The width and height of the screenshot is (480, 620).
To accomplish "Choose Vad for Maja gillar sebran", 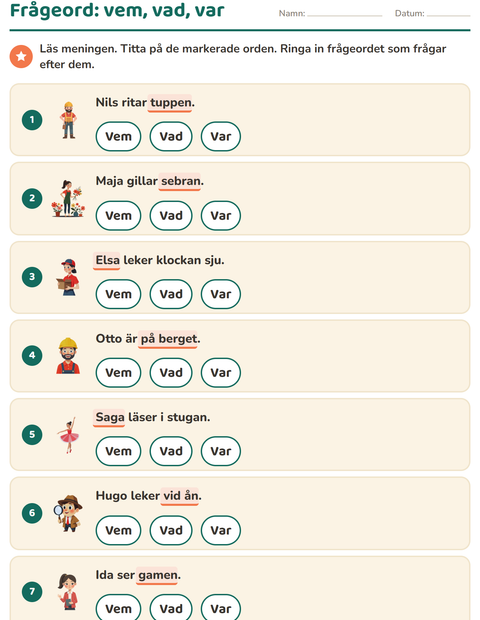I will pos(171,215).
